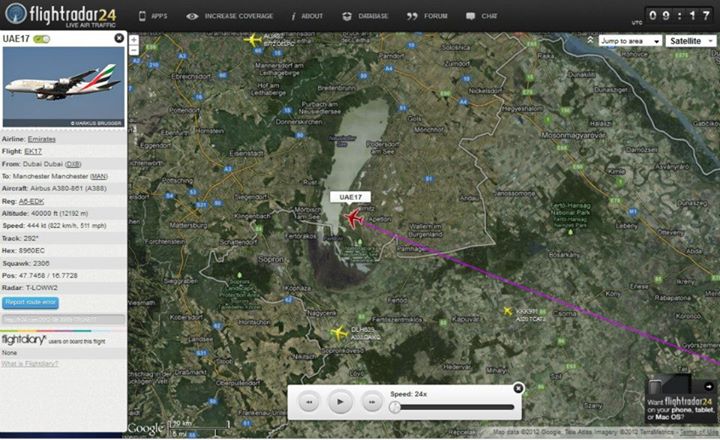This screenshot has height=440, width=720.
Task: Zoom out the map with minus button
Action: [x=134, y=50]
